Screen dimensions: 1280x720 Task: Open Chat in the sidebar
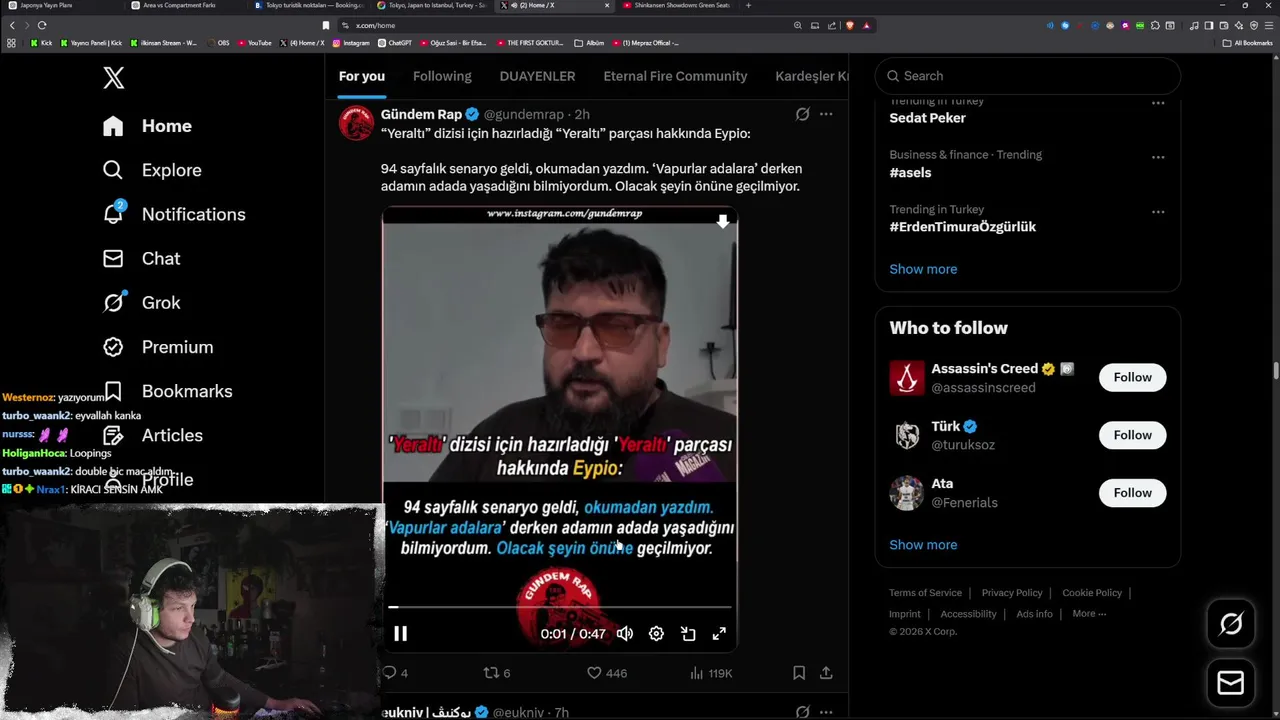[141, 258]
